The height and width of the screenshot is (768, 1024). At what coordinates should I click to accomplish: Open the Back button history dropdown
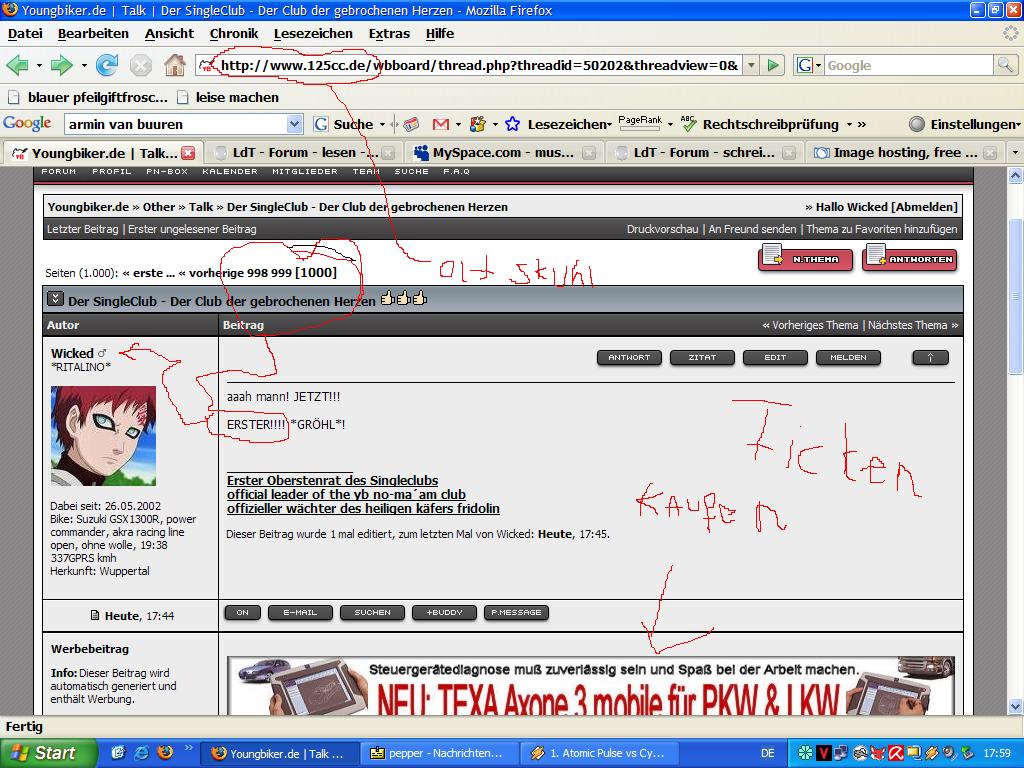tap(39, 65)
